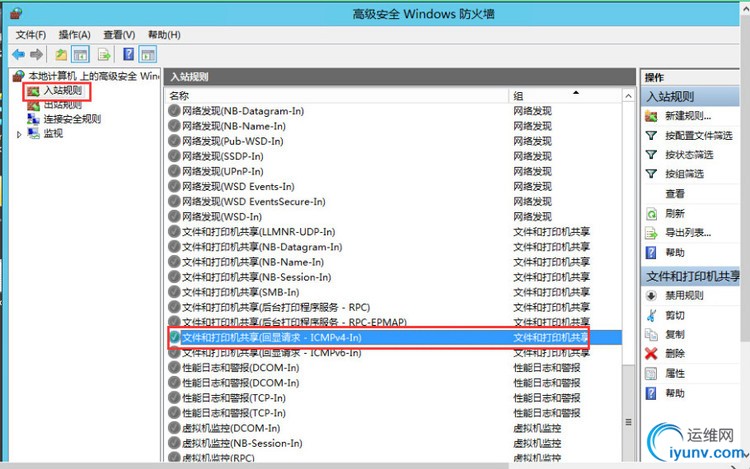Click the up one level folder icon
The height and width of the screenshot is (469, 750).
(x=61, y=55)
